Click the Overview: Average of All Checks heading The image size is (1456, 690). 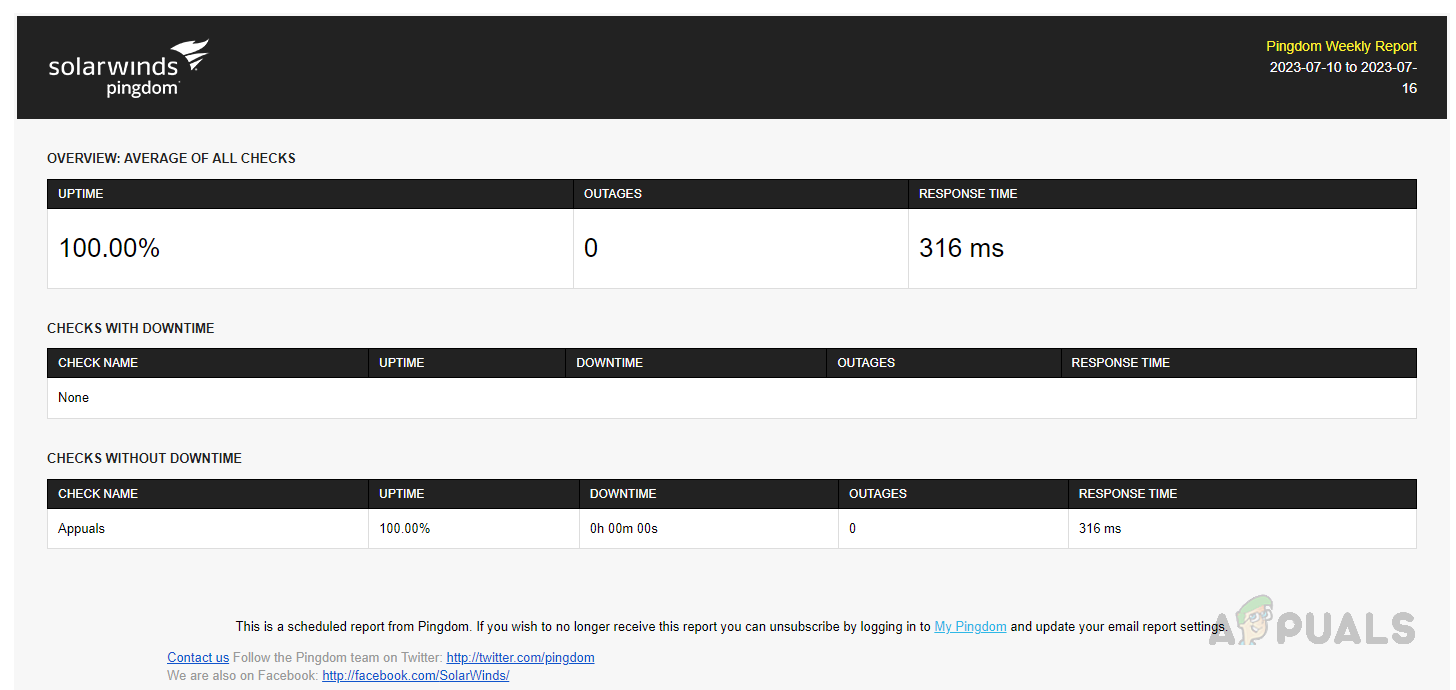point(171,158)
